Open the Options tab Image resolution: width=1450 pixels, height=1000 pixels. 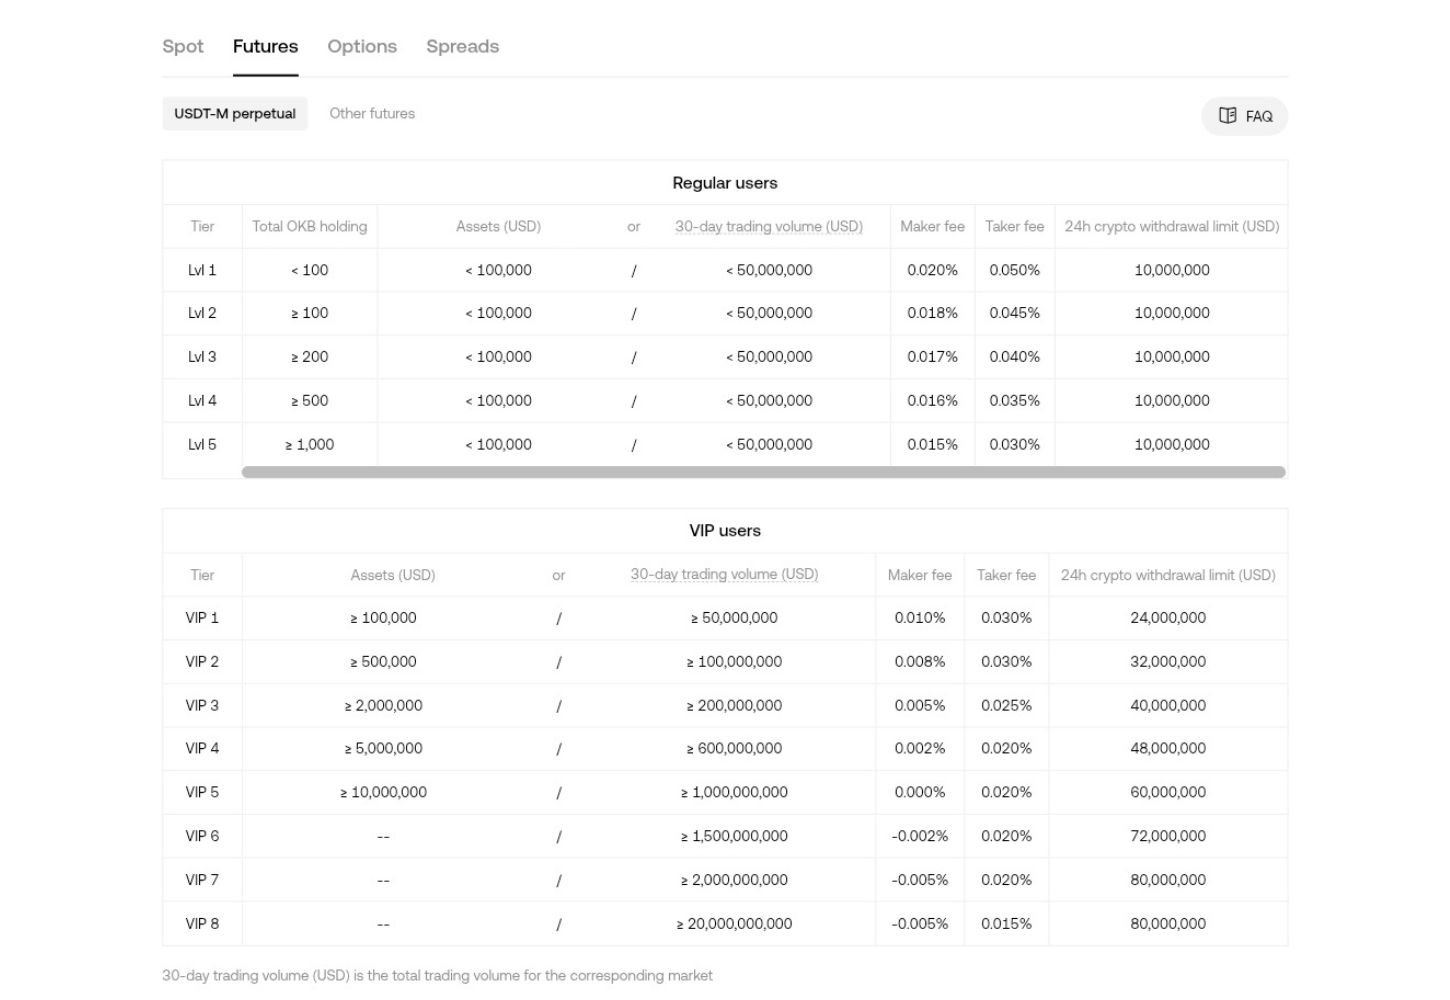coord(362,46)
